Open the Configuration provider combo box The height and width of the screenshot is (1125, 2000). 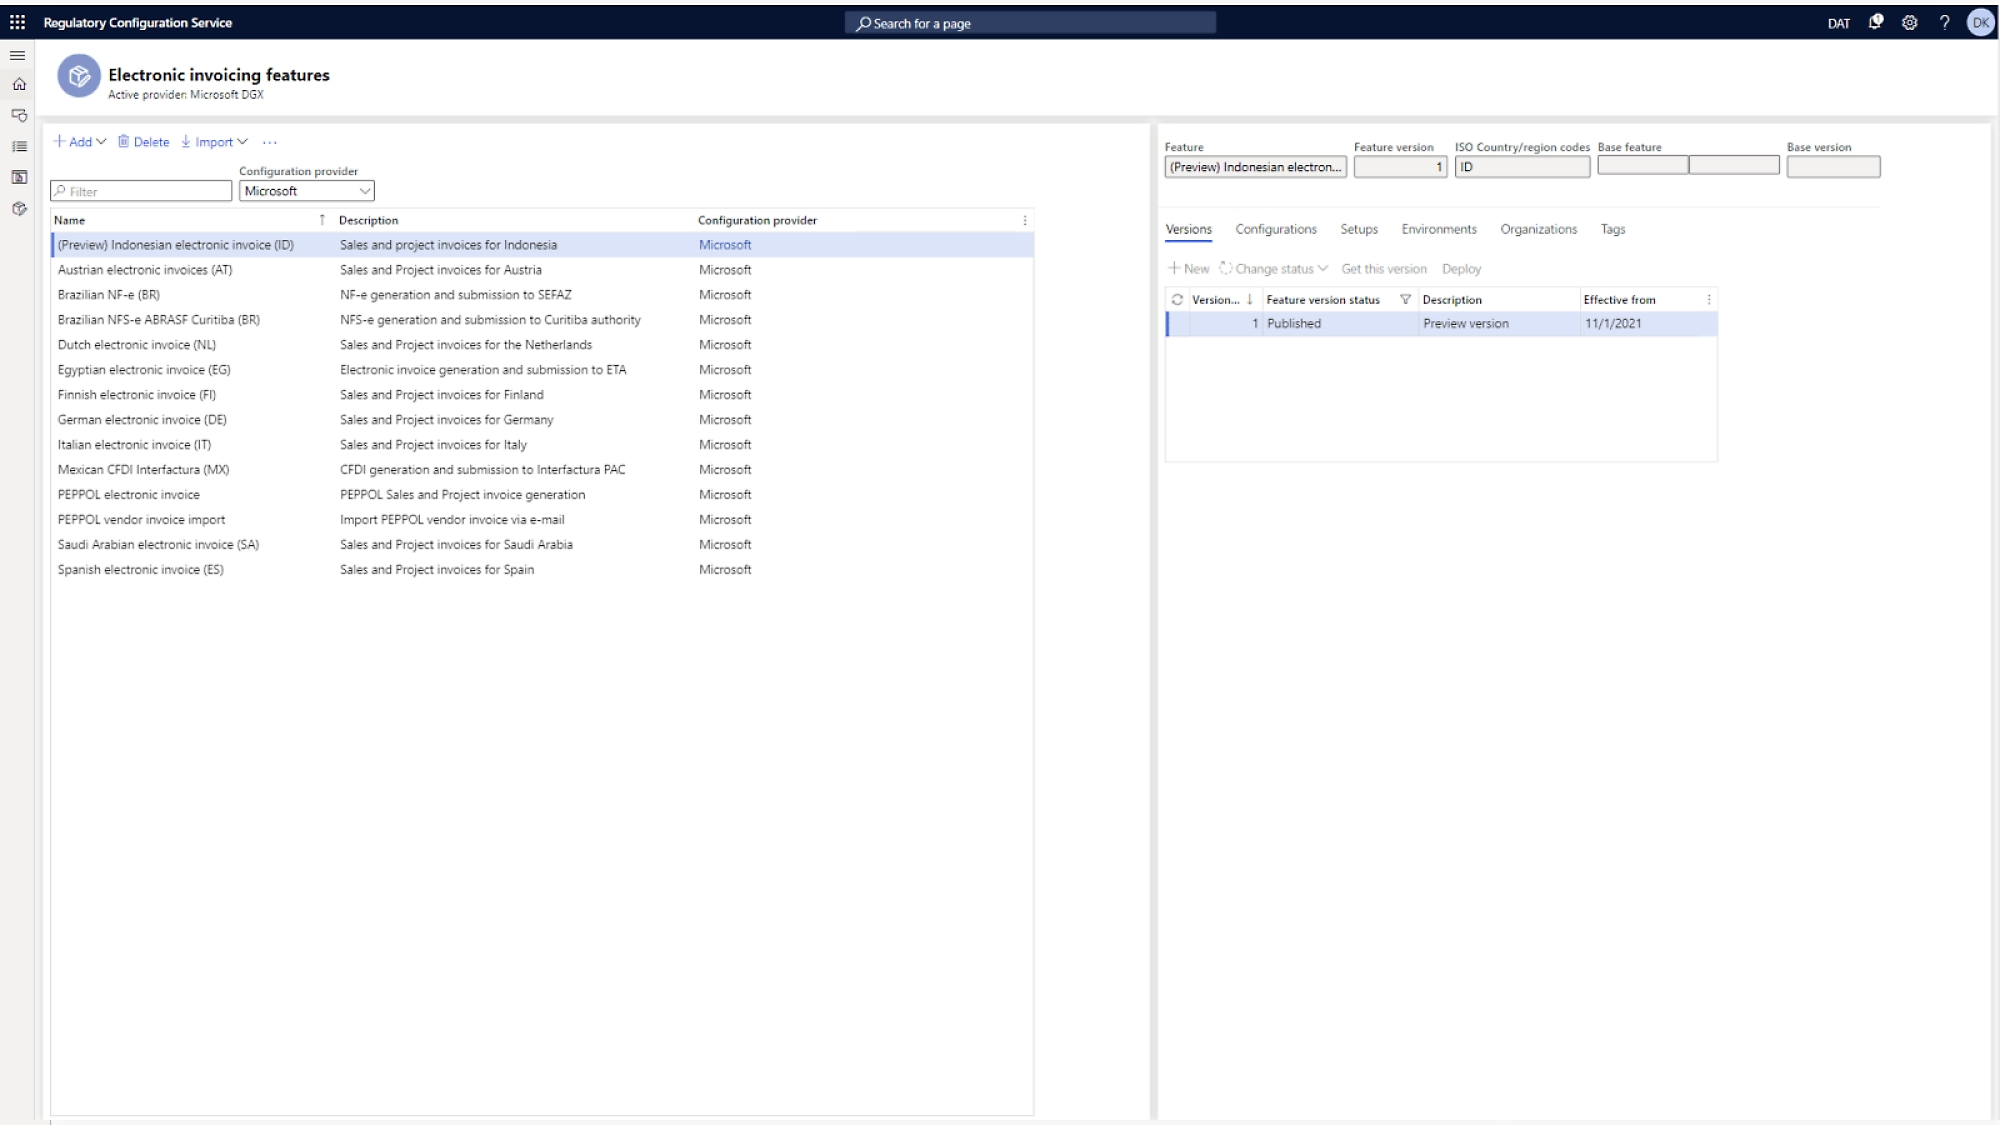[x=306, y=191]
